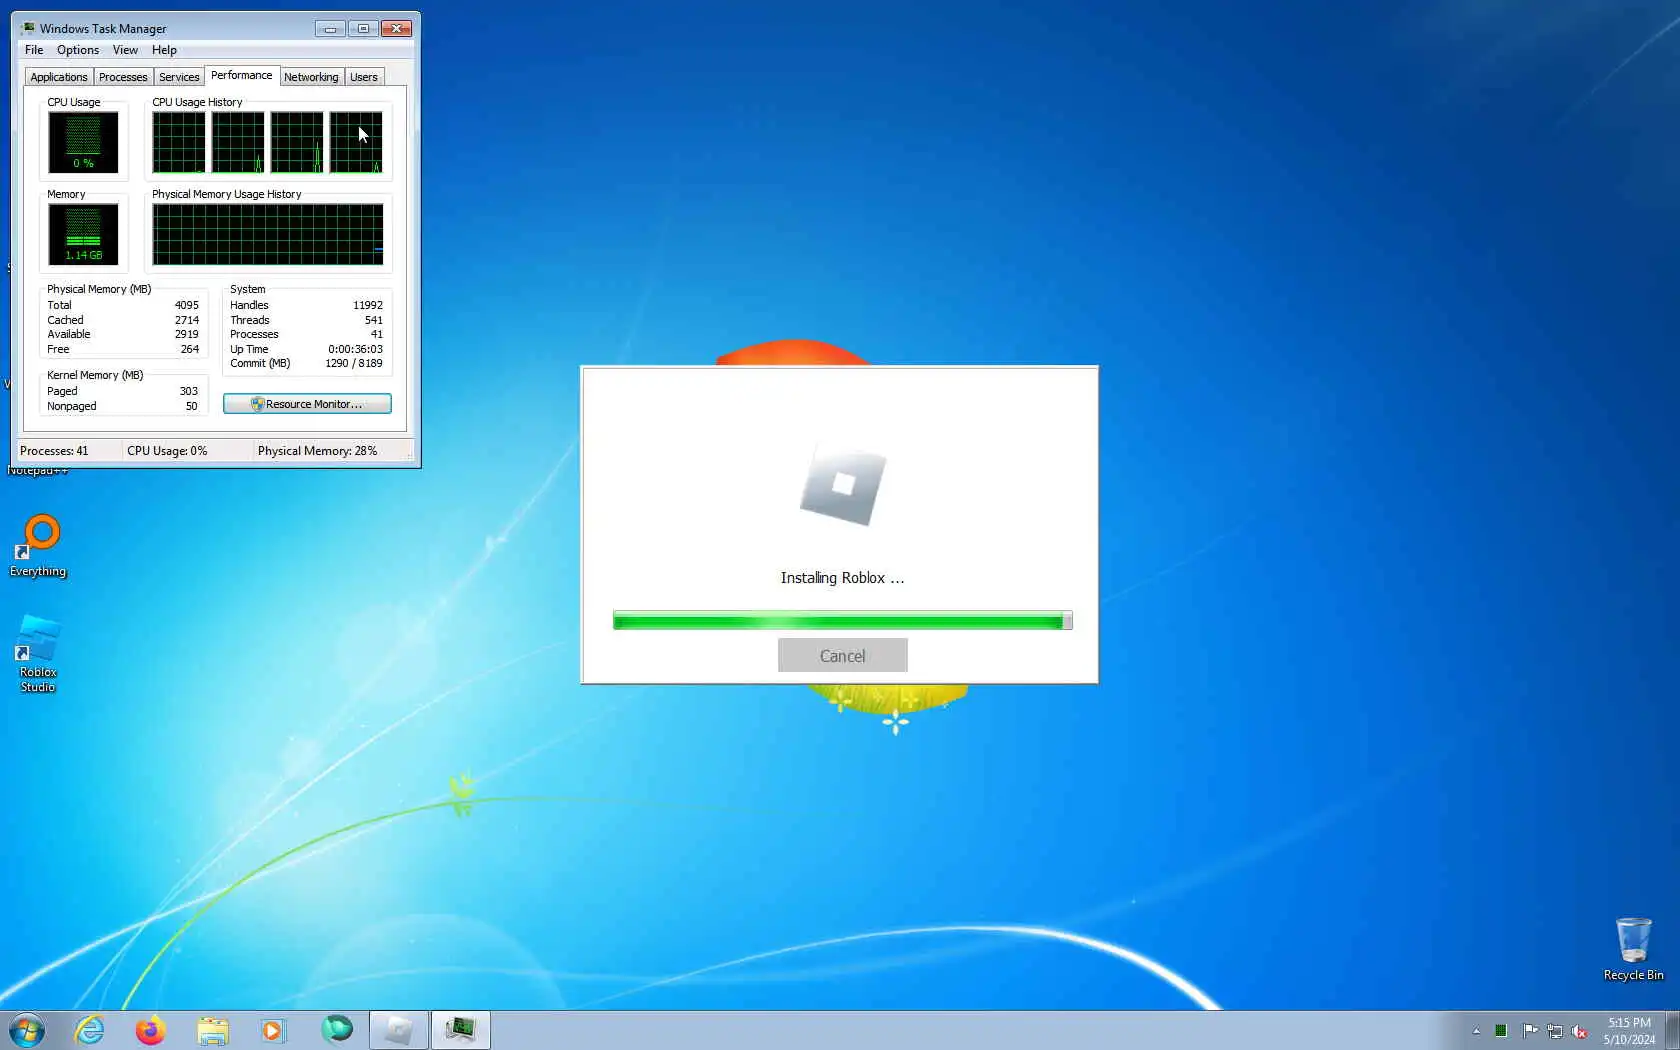This screenshot has width=1680, height=1050.
Task: Select the Task Manager taskbar button
Action: pyautogui.click(x=461, y=1030)
